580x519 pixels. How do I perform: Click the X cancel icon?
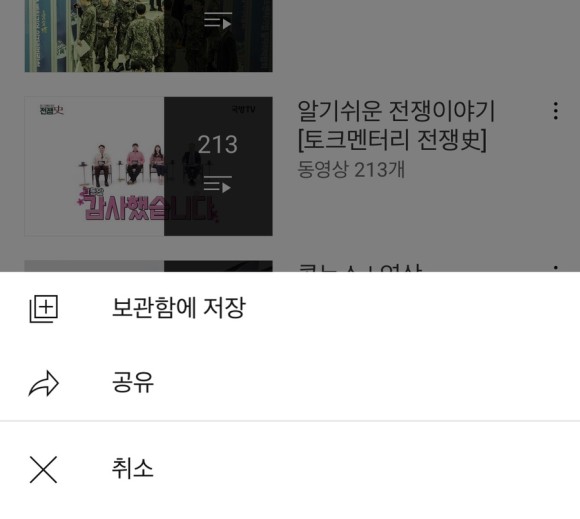point(43,469)
